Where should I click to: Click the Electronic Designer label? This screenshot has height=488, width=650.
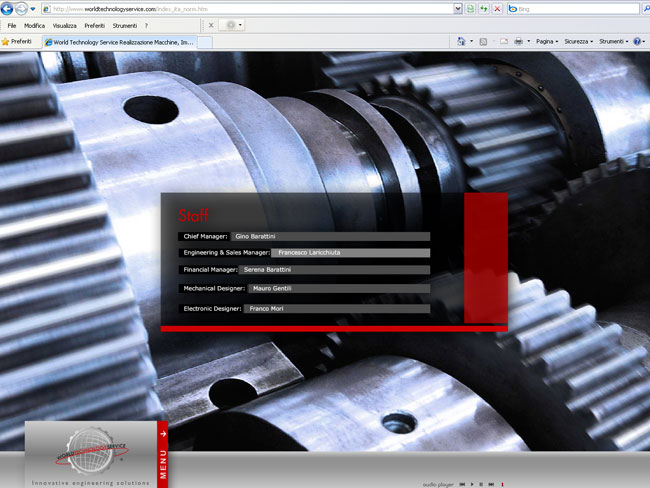tap(212, 308)
